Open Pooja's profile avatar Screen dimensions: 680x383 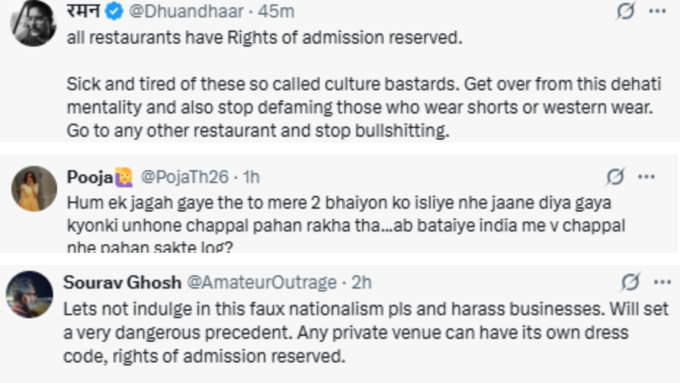[34, 189]
